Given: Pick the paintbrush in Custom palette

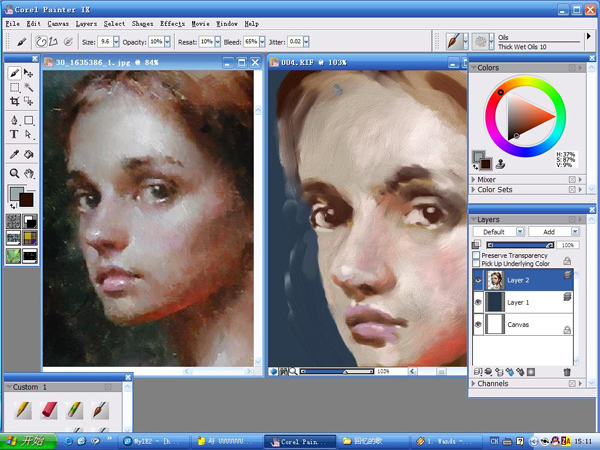Looking at the screenshot, I should [100, 410].
